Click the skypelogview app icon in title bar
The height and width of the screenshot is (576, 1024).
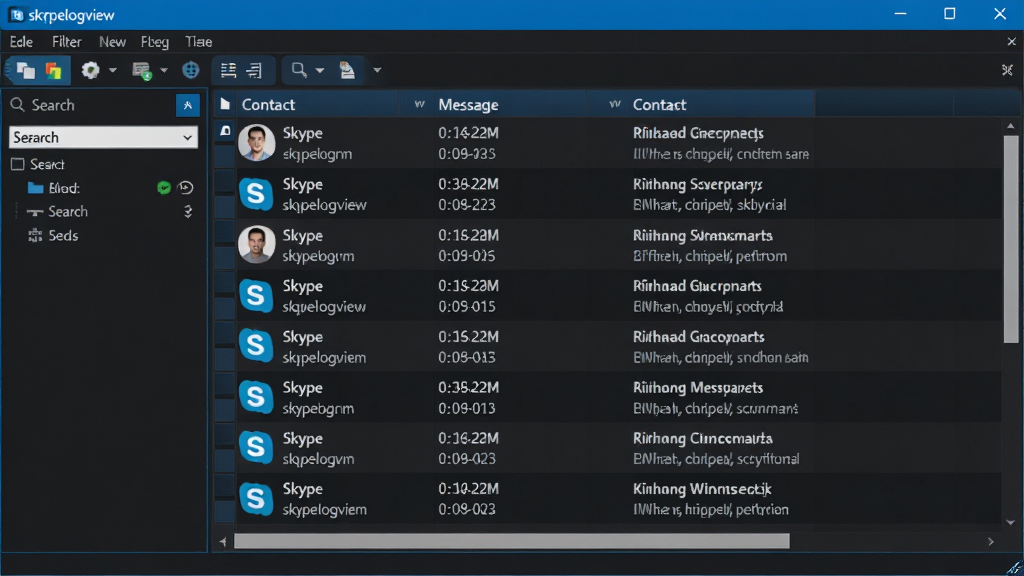point(16,14)
